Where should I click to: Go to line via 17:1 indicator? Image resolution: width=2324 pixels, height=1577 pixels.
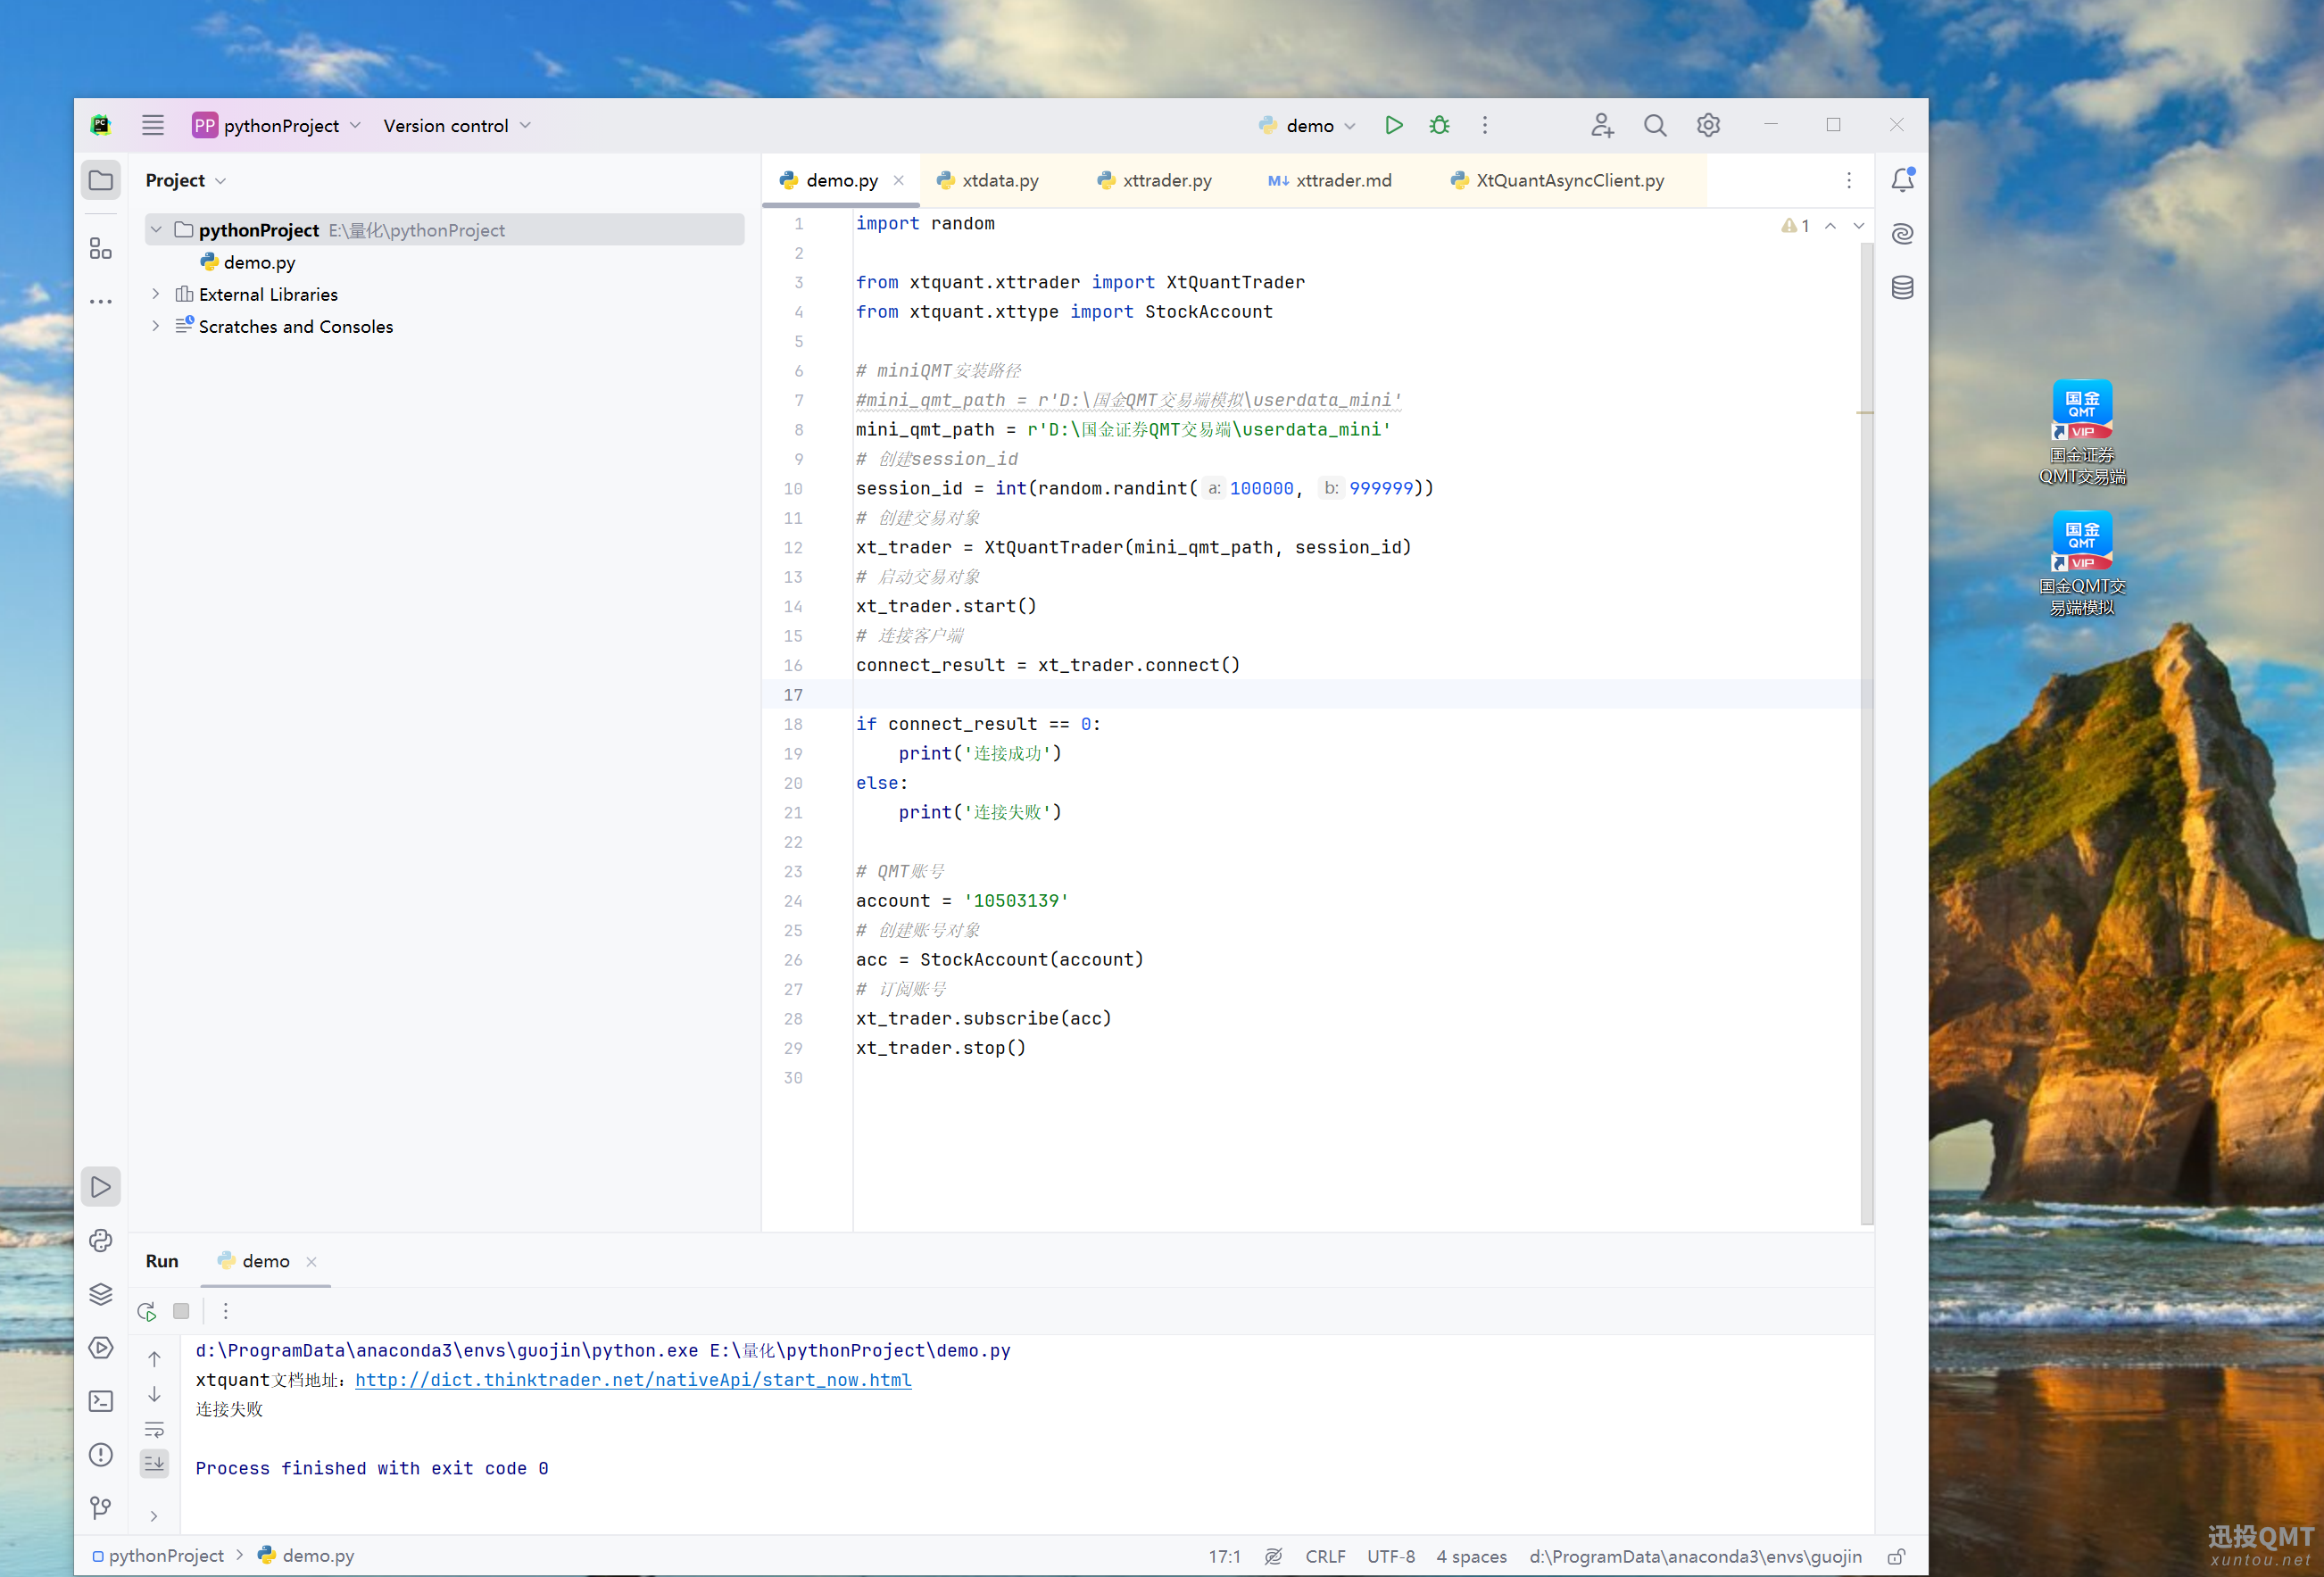tap(1224, 1556)
